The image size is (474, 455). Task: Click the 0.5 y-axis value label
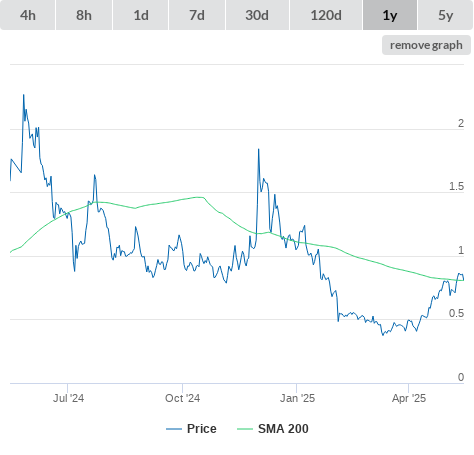tap(456, 313)
